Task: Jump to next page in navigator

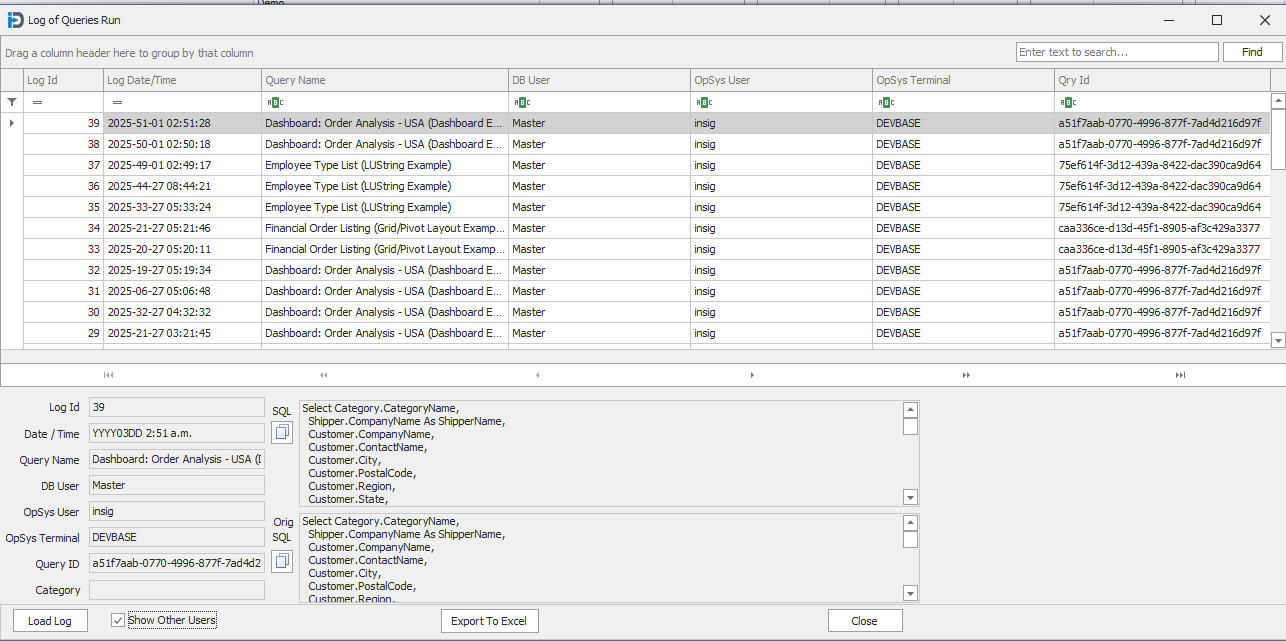Action: click(966, 375)
